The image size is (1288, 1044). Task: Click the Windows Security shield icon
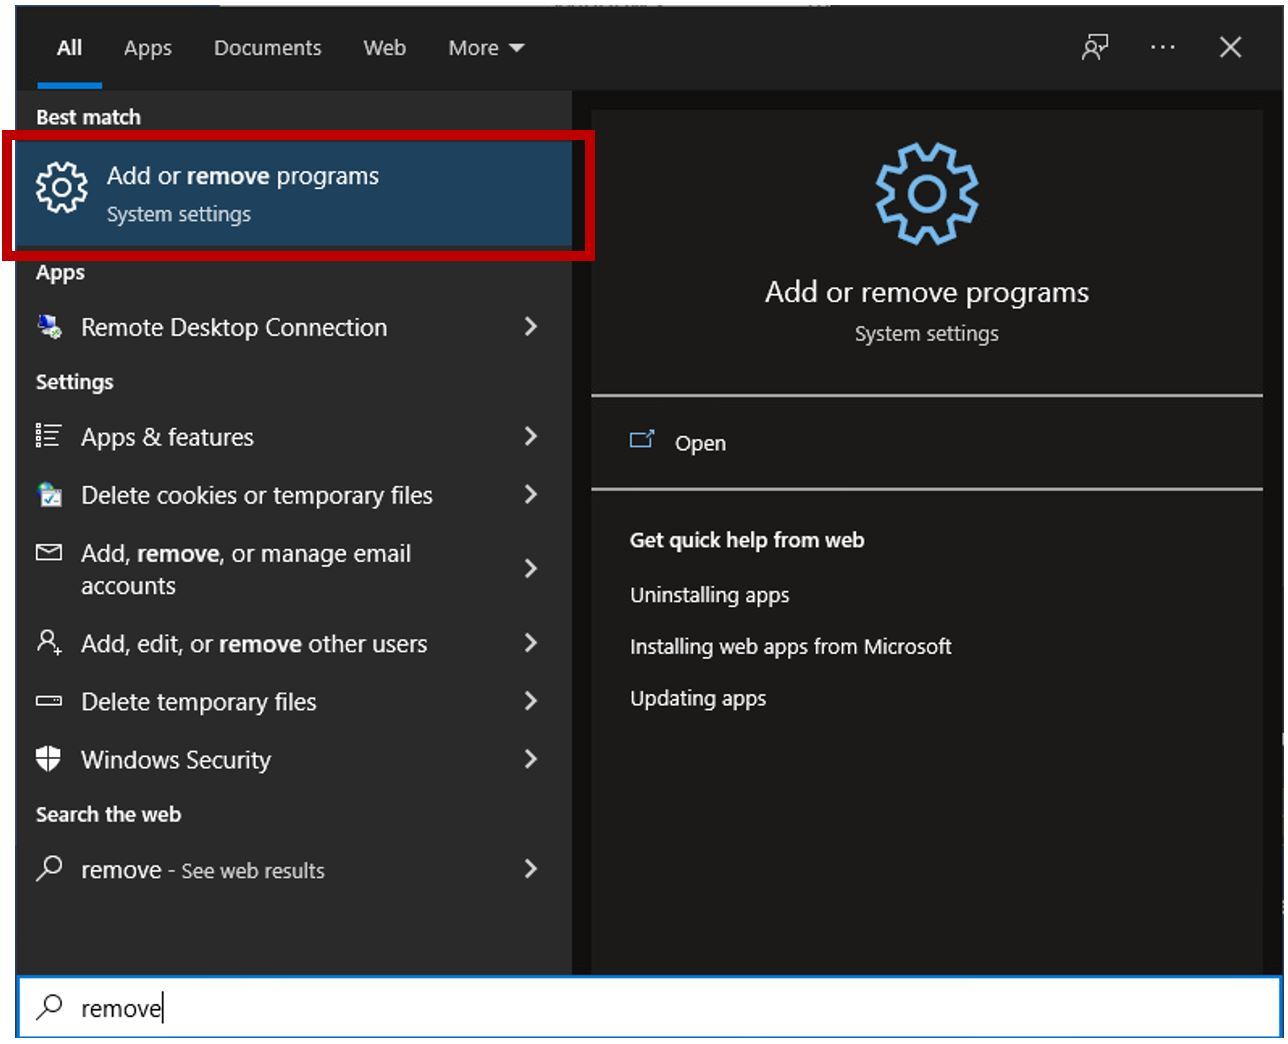(x=49, y=759)
